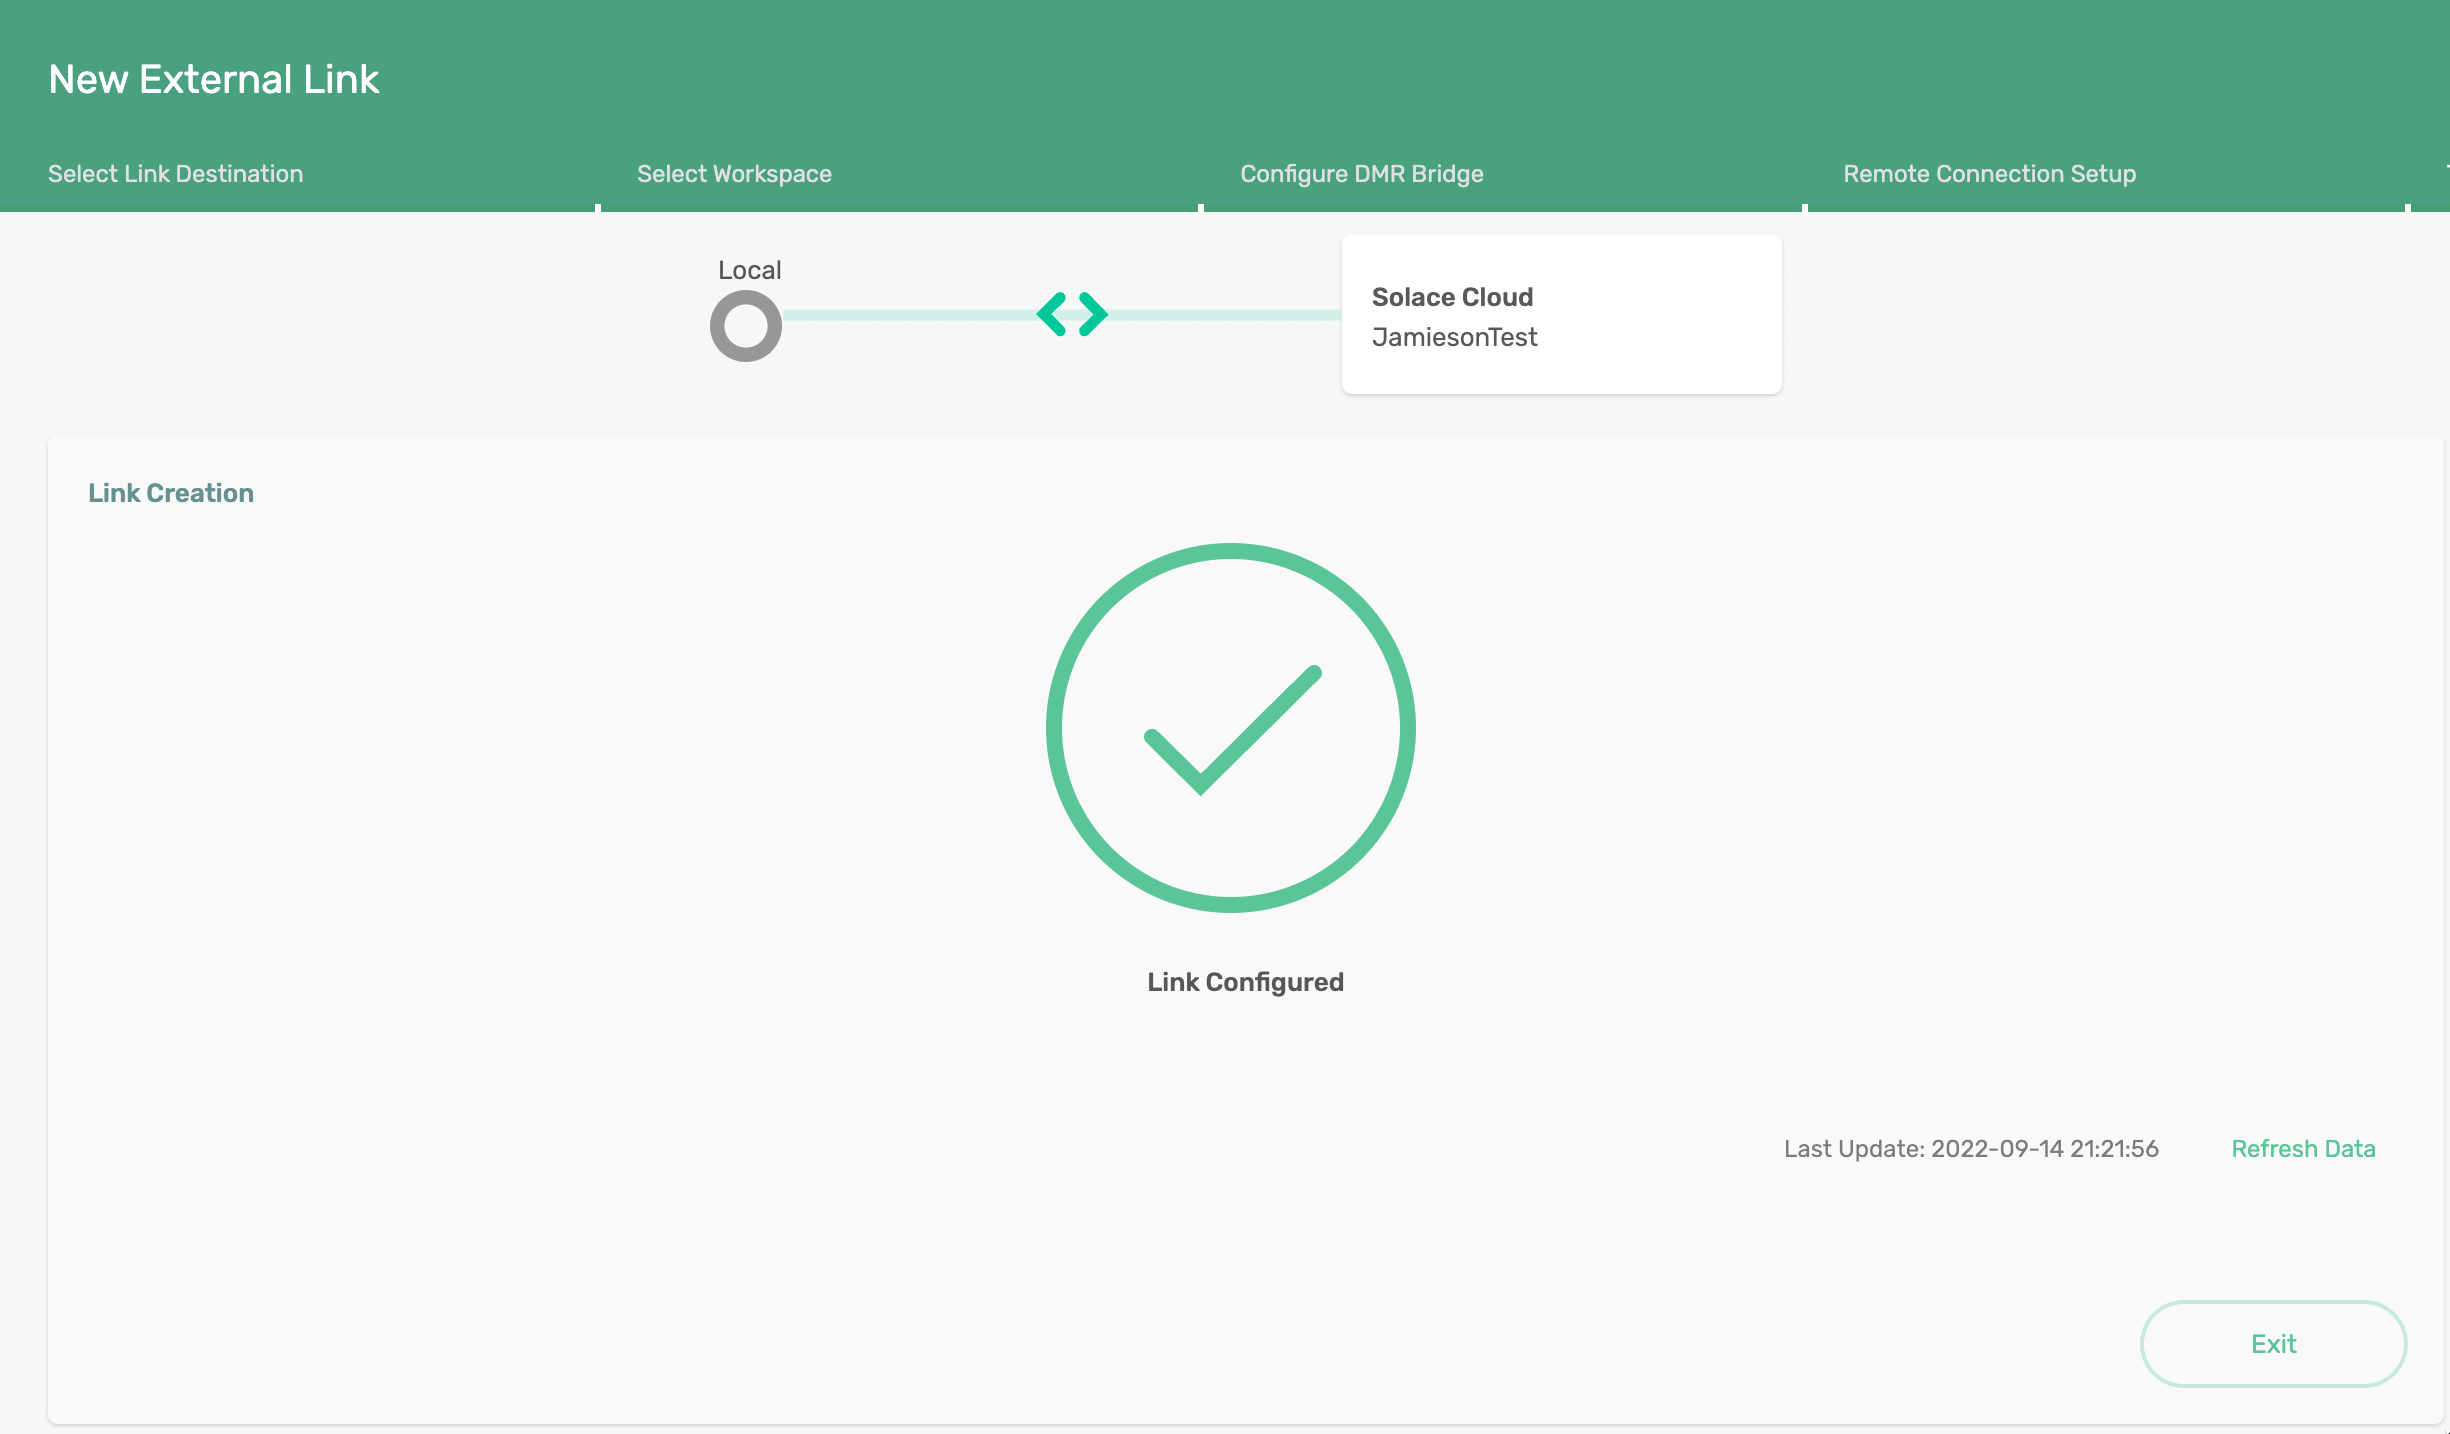Click the Solace Cloud bold label
This screenshot has height=1434, width=2450.
1452,297
